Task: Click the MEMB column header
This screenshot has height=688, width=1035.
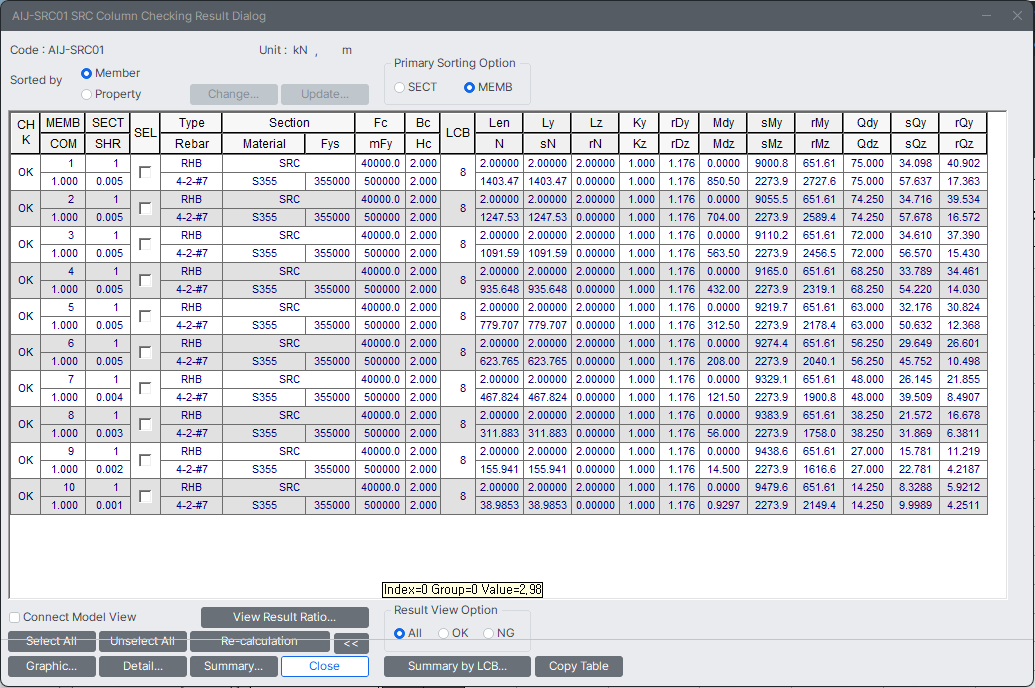Action: [63, 123]
